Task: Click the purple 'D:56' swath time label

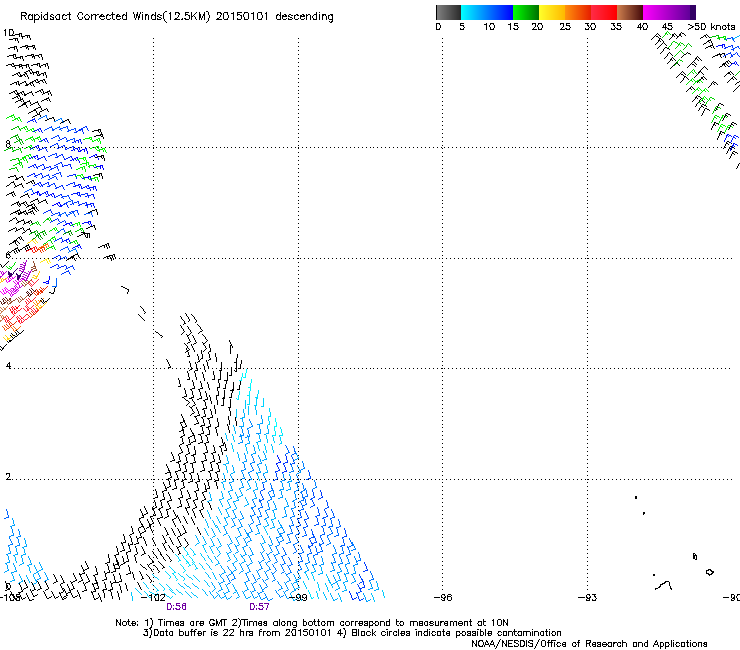Action: [x=176, y=607]
